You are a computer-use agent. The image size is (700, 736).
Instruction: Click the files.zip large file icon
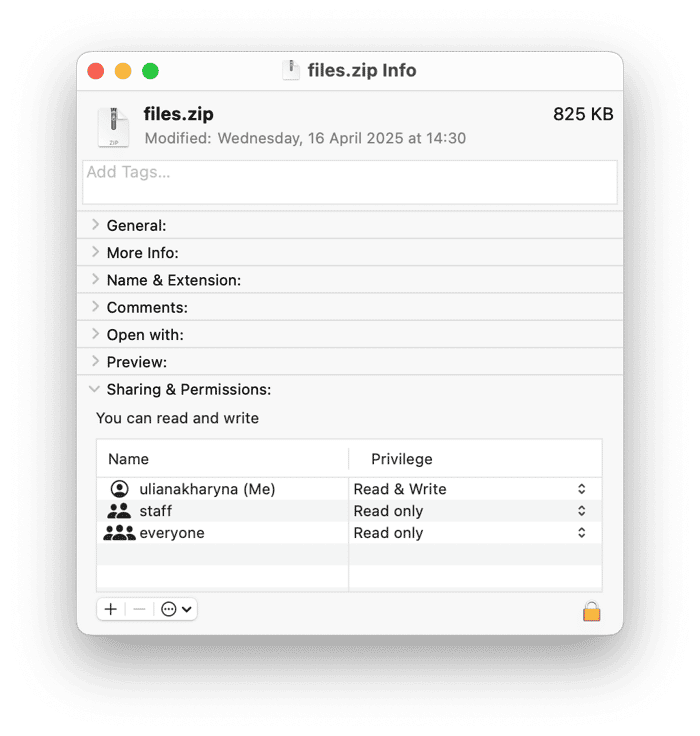pyautogui.click(x=113, y=127)
